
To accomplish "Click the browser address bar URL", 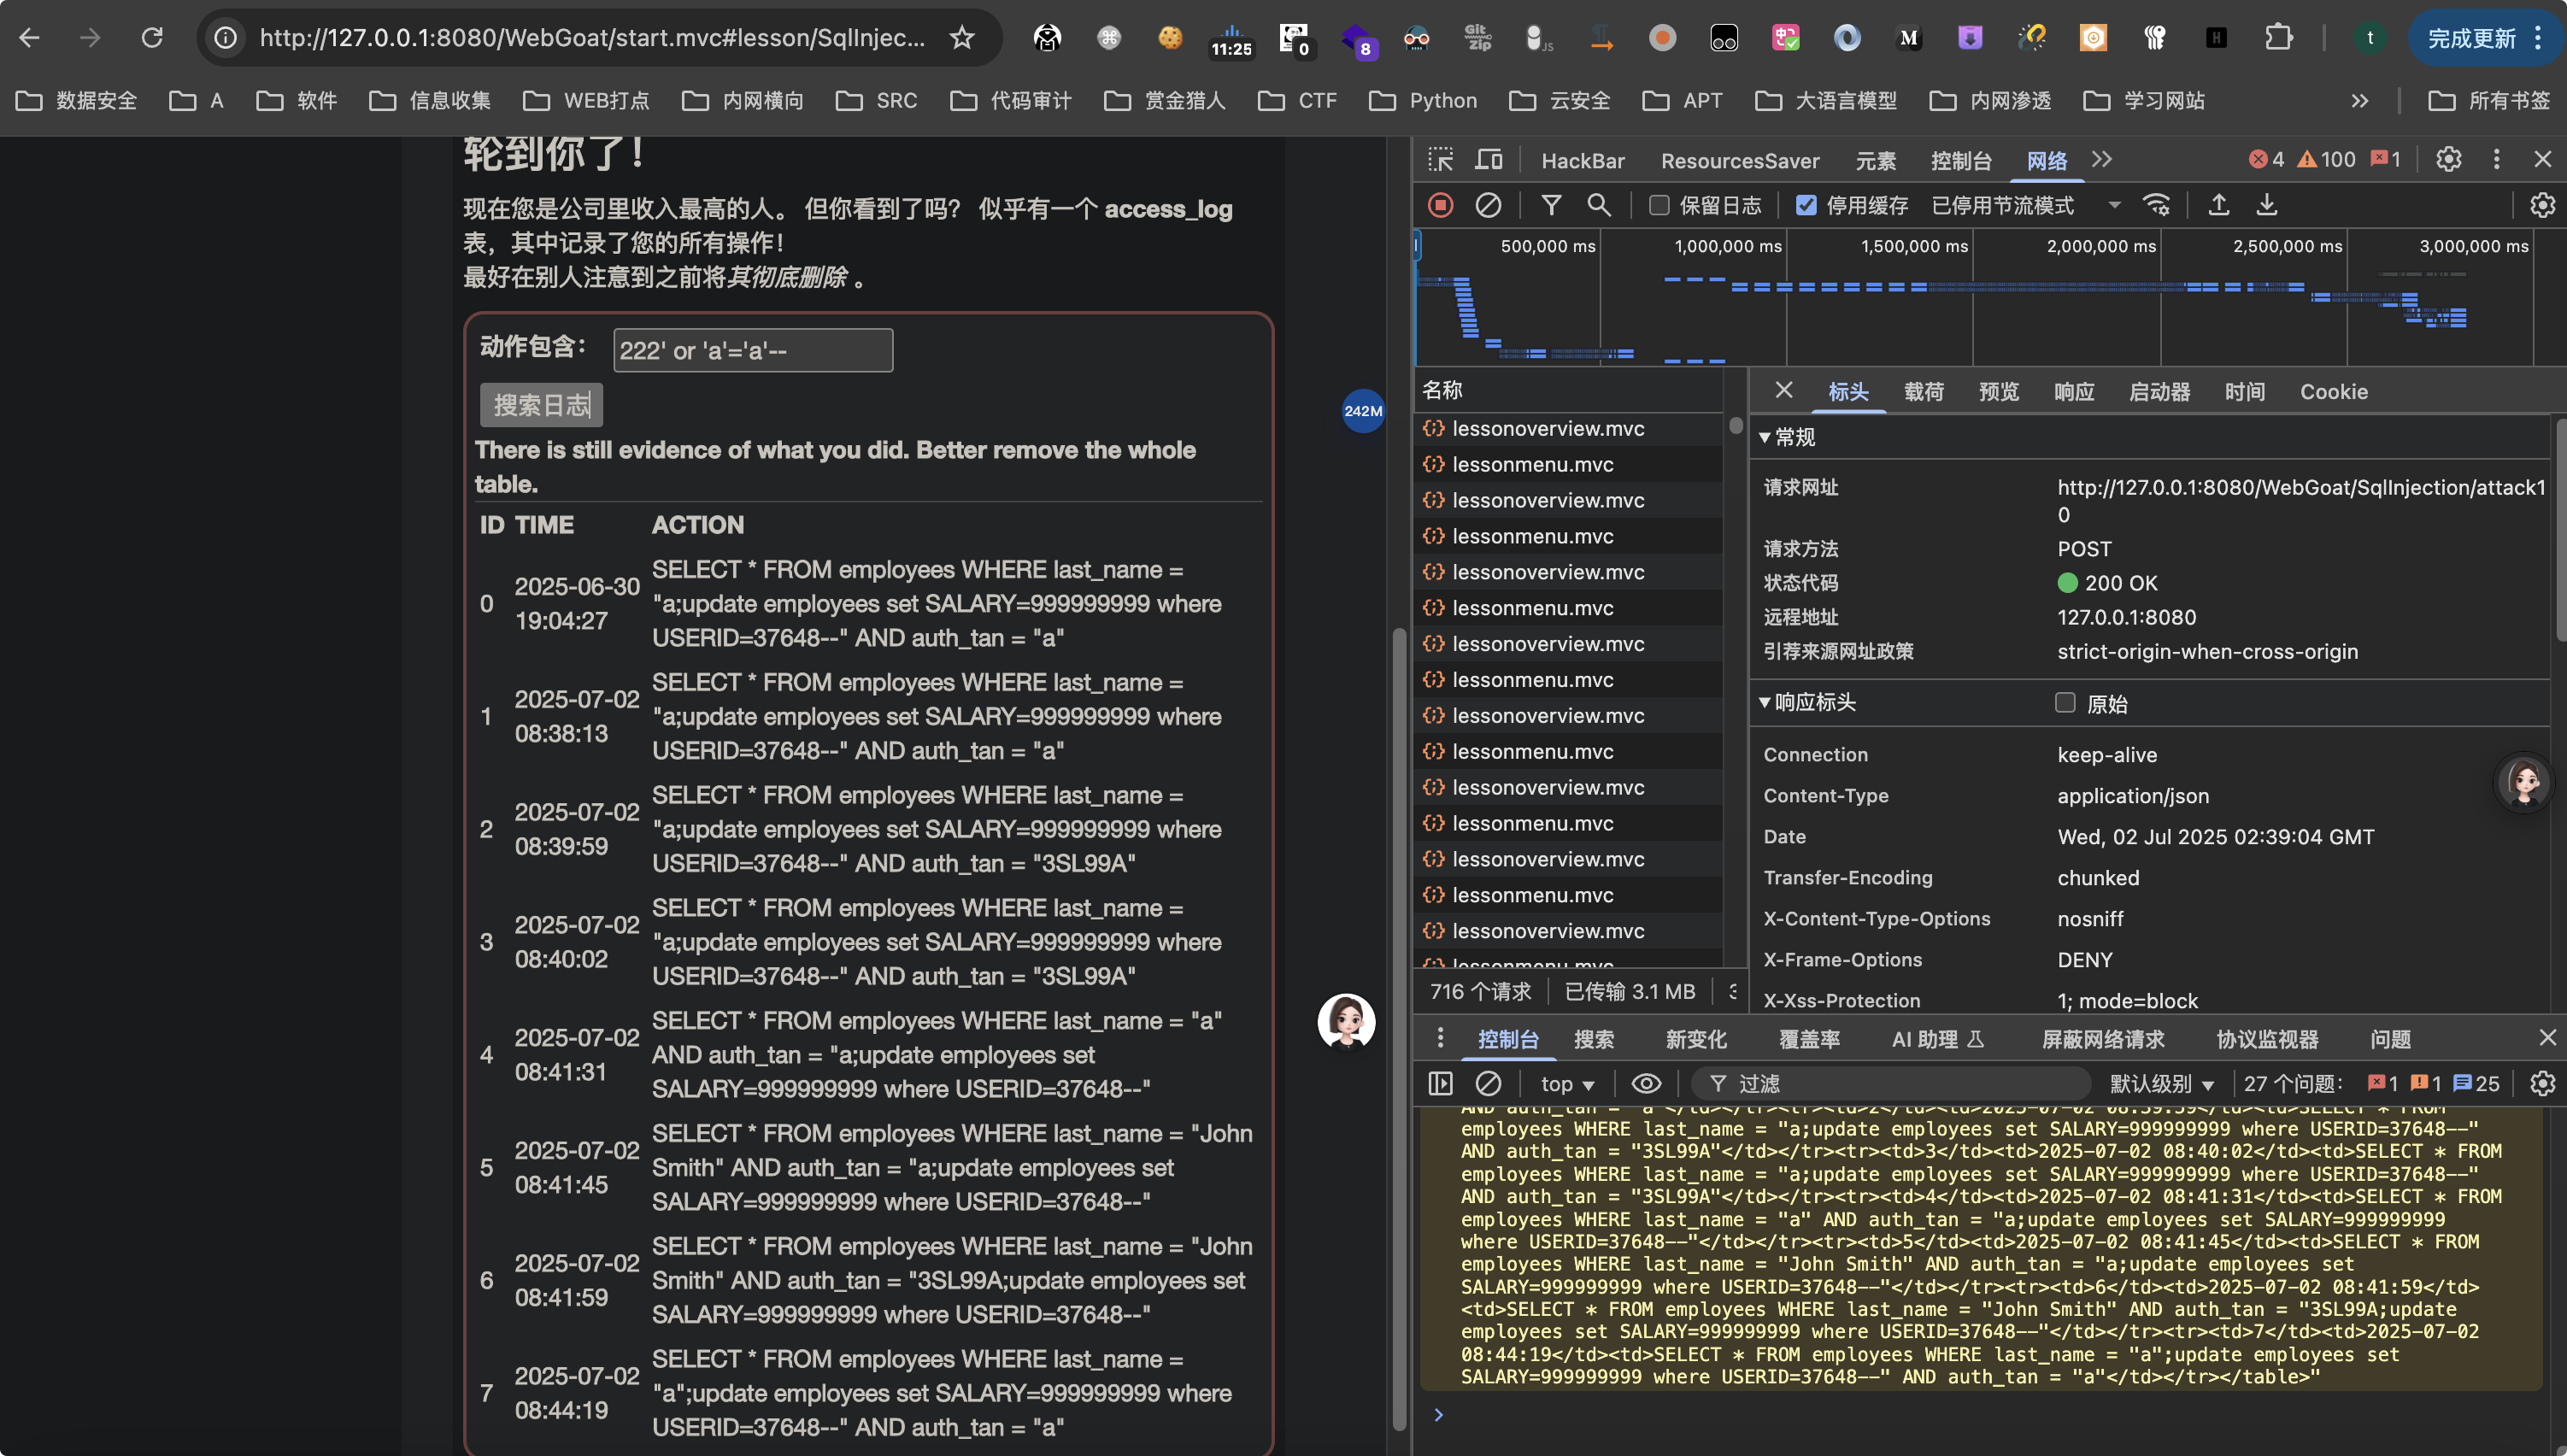I will 592,38.
